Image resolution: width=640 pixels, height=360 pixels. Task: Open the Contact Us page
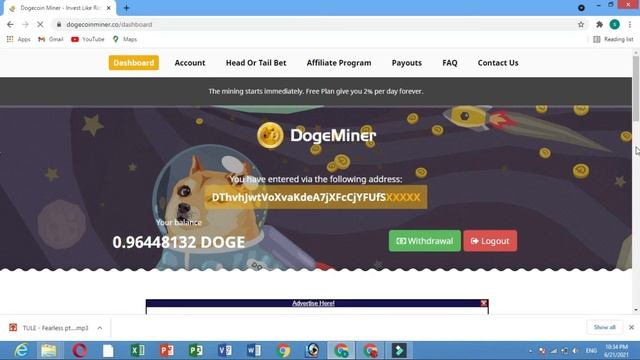(x=498, y=63)
